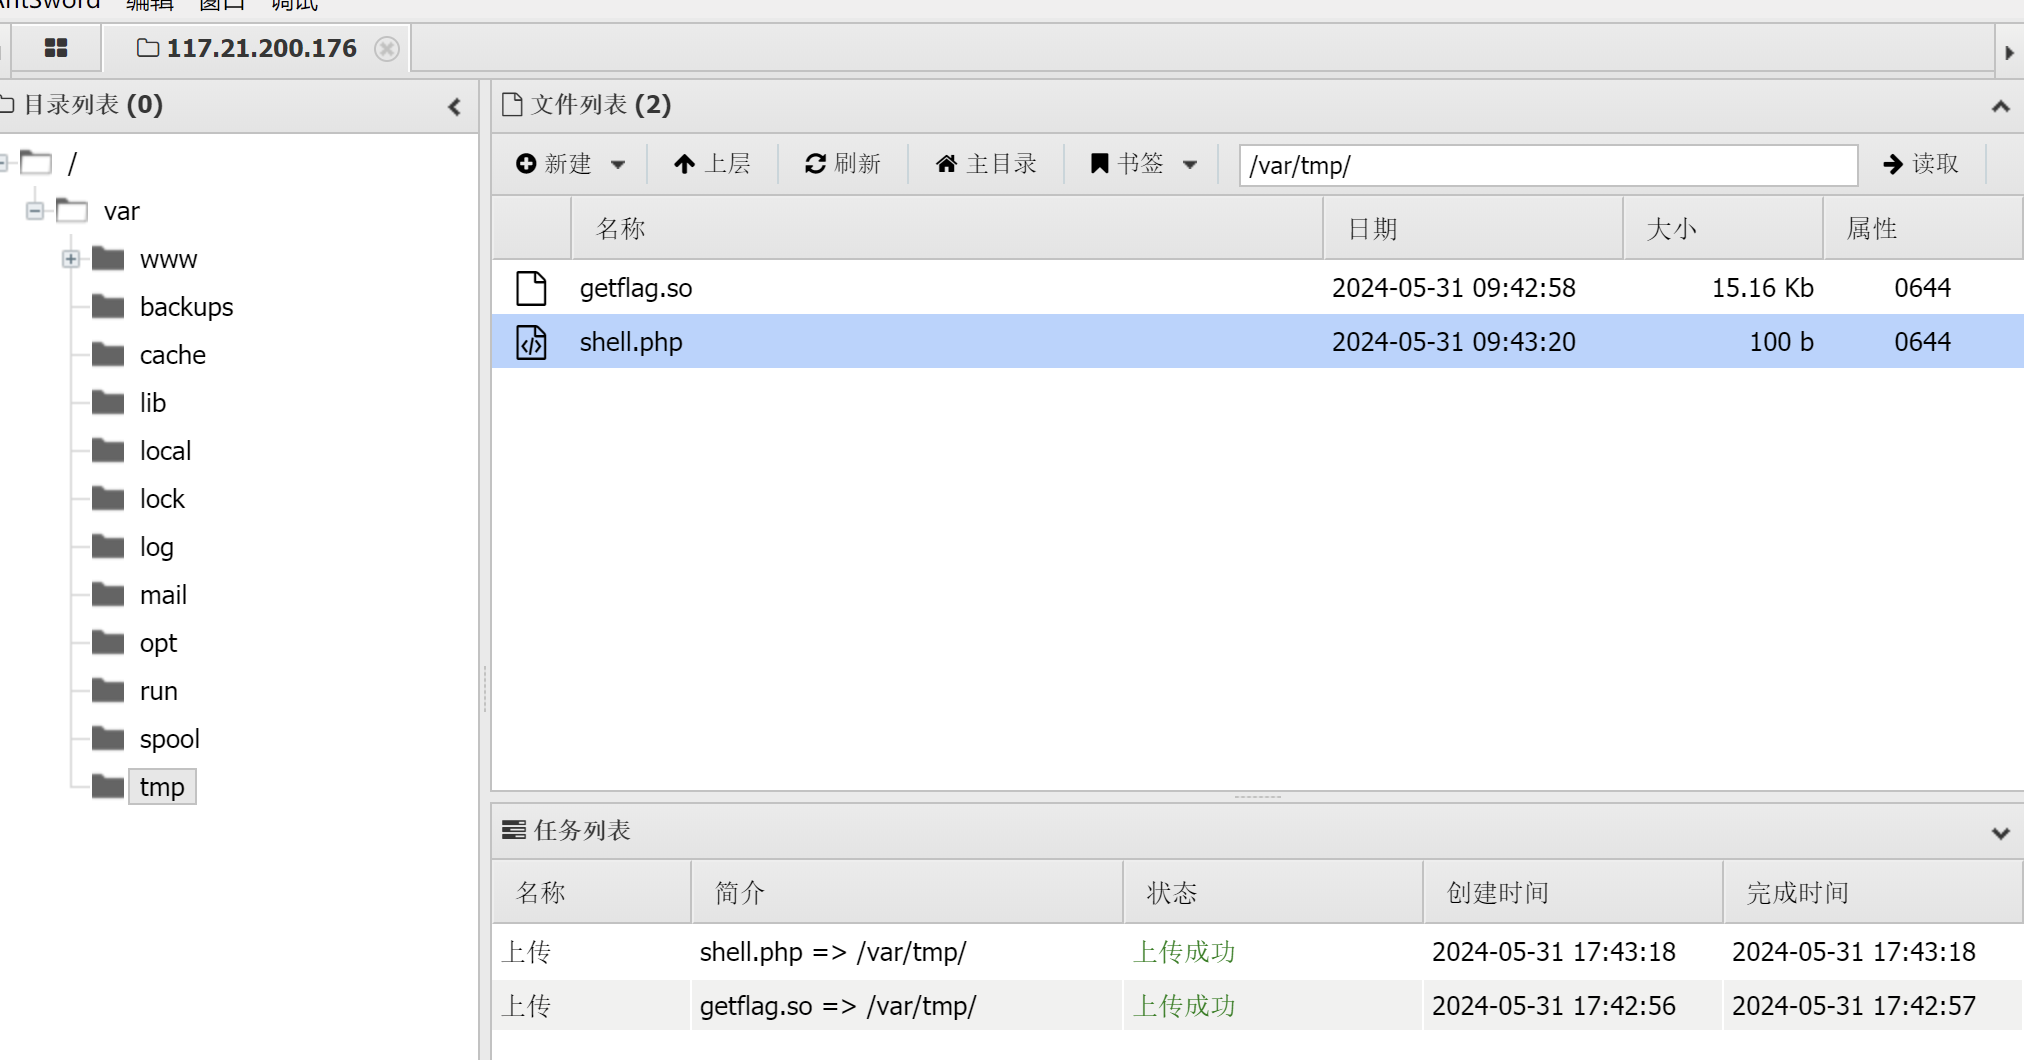Refresh the file list with 刷新
Image resolution: width=2024 pixels, height=1060 pixels.
click(x=843, y=164)
